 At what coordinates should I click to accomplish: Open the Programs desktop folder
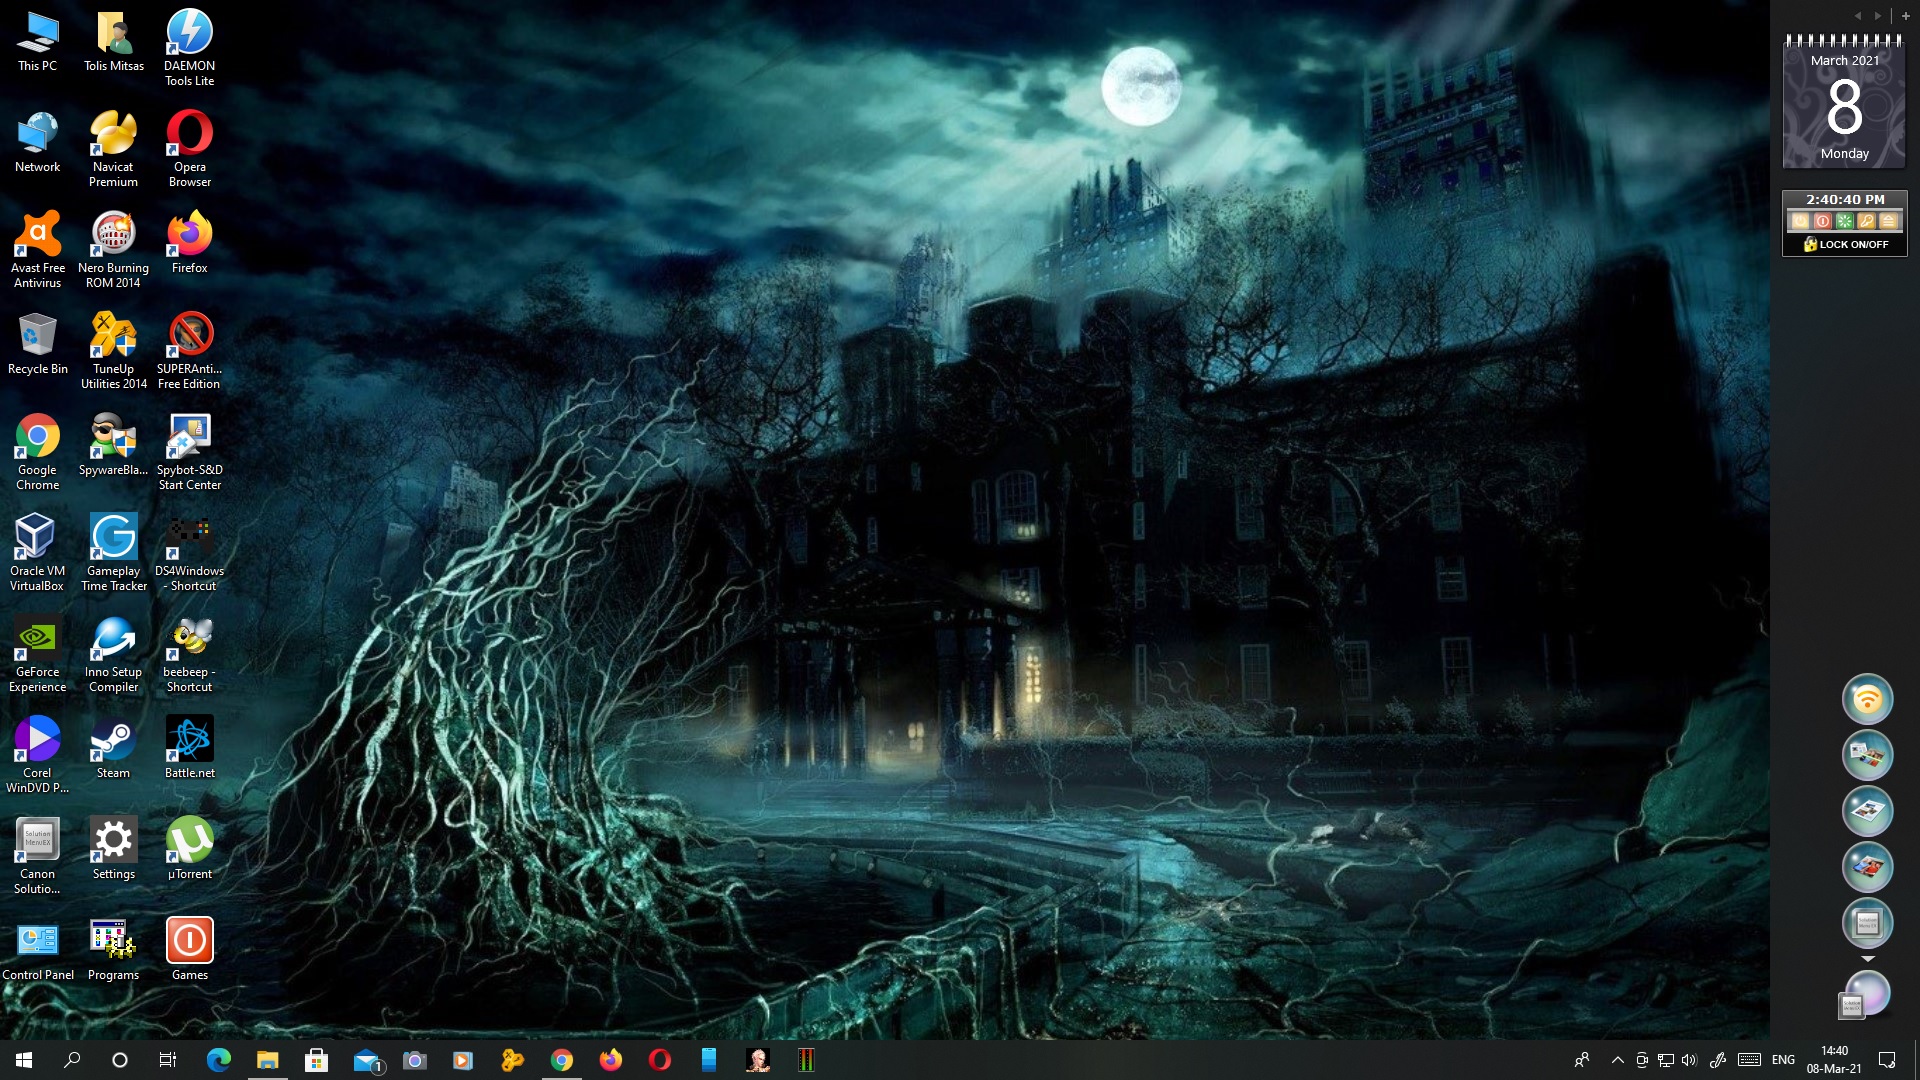114,950
